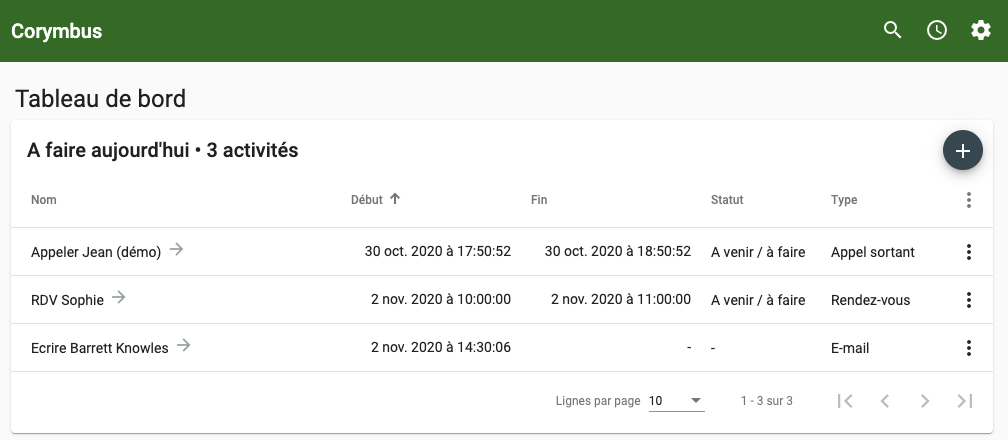Sort table by Type column
The image size is (1008, 440).
point(844,200)
